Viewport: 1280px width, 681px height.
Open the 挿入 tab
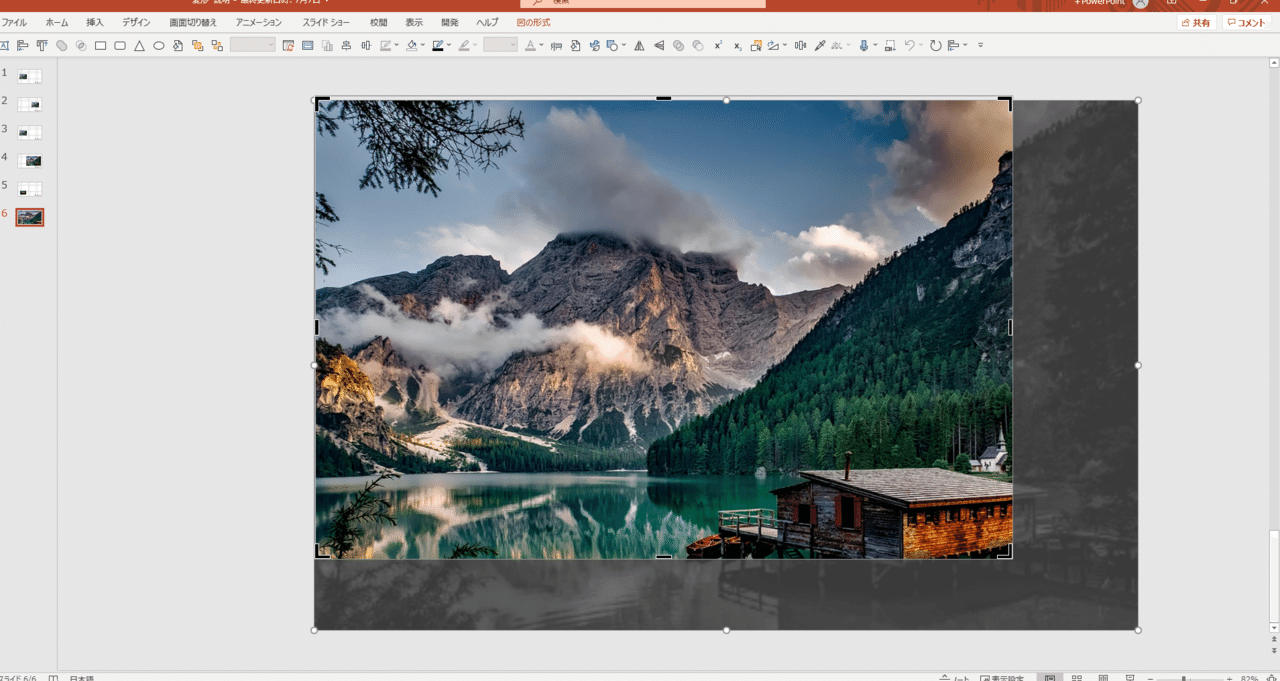pos(95,22)
